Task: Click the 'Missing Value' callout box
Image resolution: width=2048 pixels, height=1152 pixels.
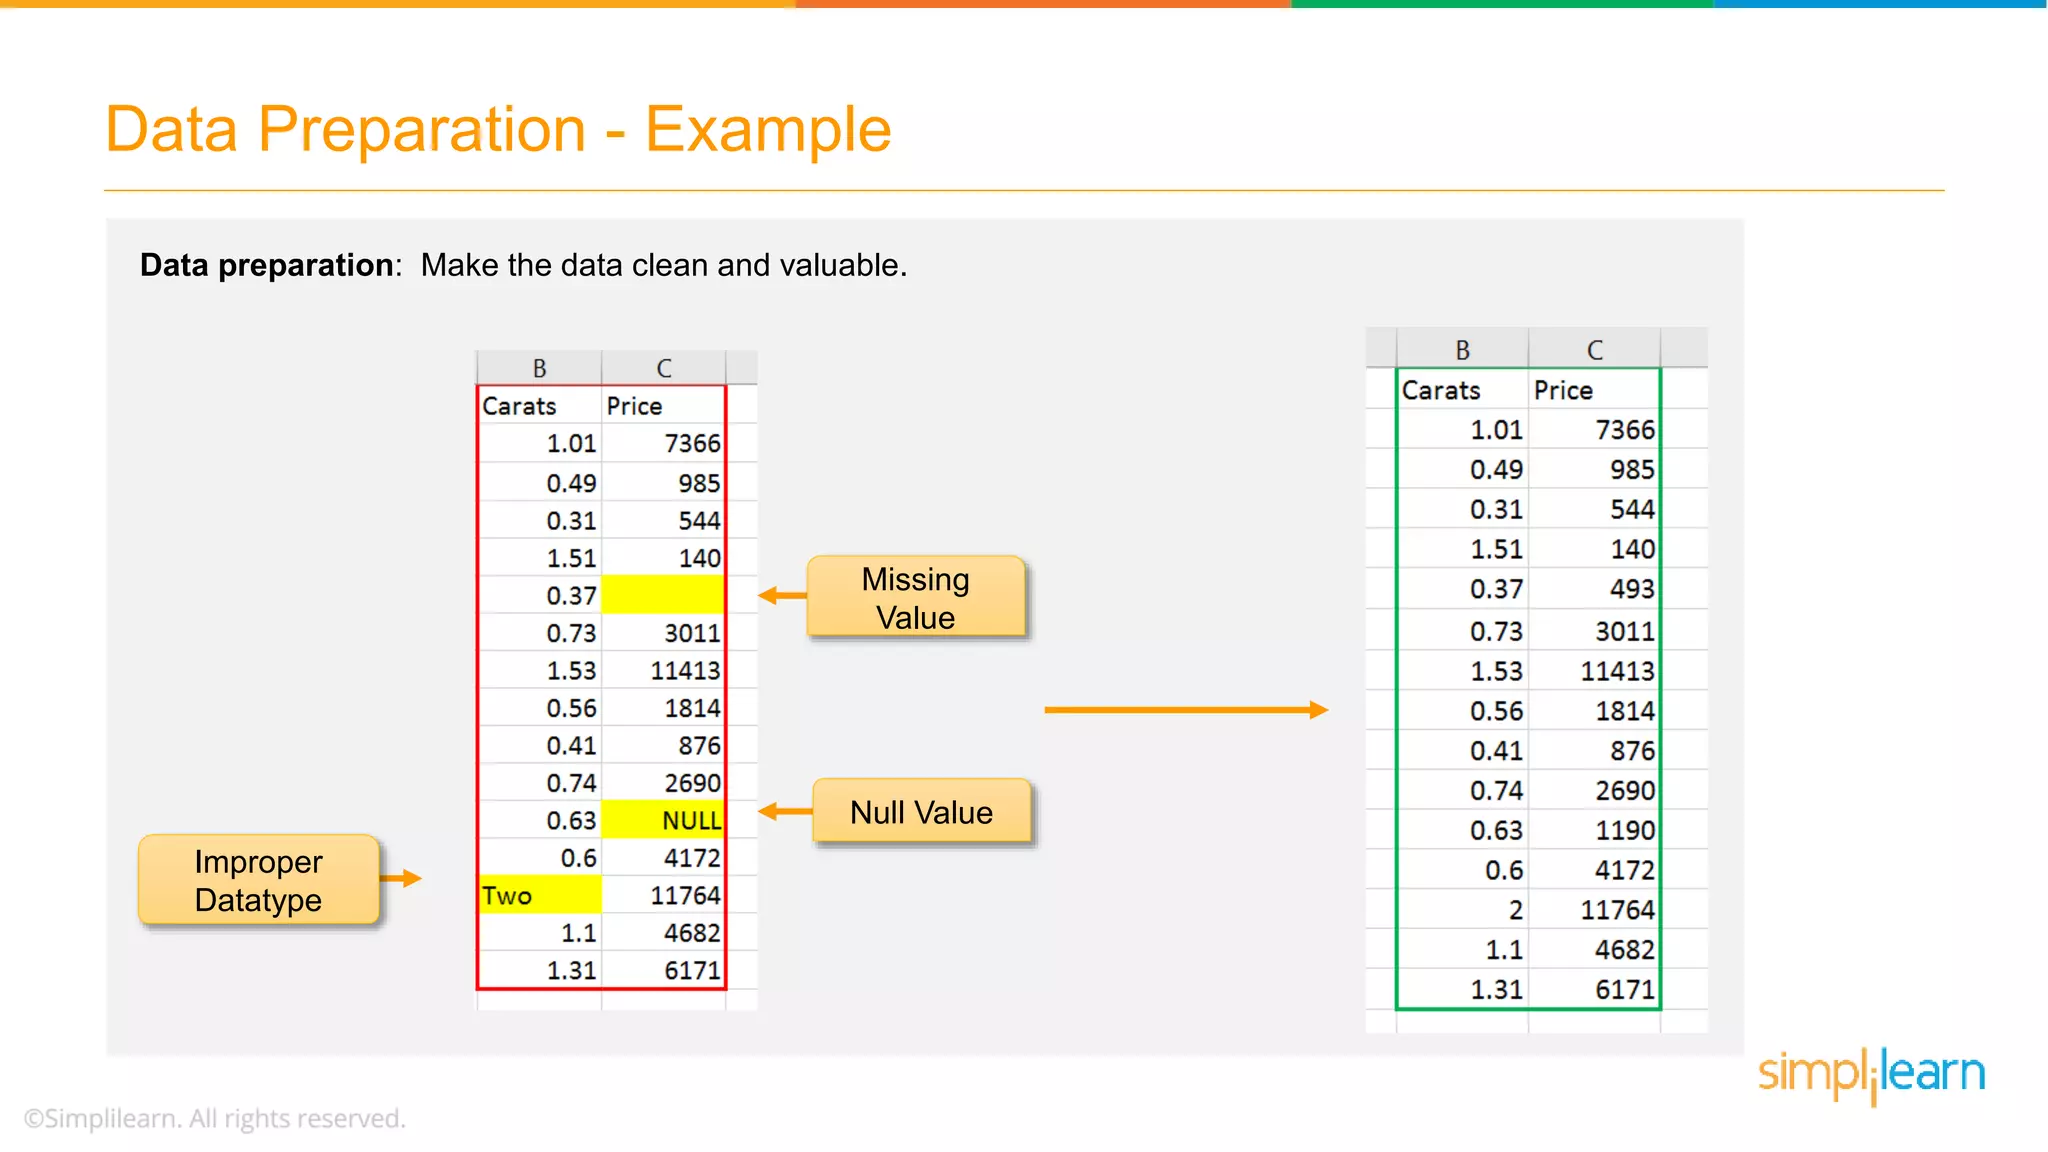Action: (916, 597)
